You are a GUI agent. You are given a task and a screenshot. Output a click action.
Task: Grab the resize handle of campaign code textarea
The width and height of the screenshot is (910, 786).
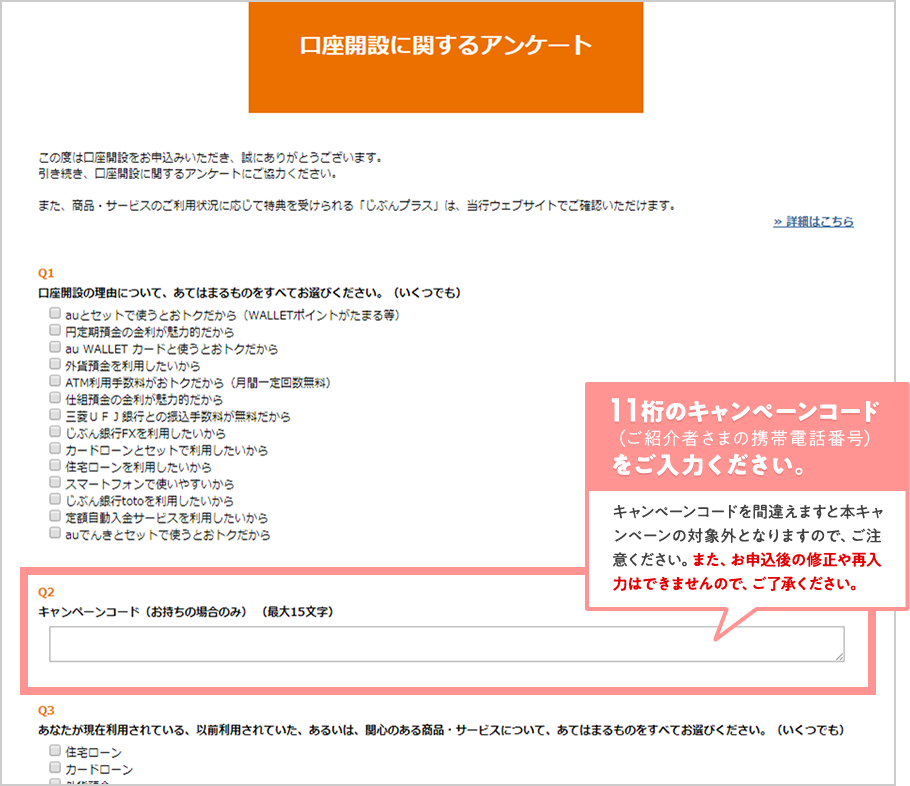click(x=839, y=656)
